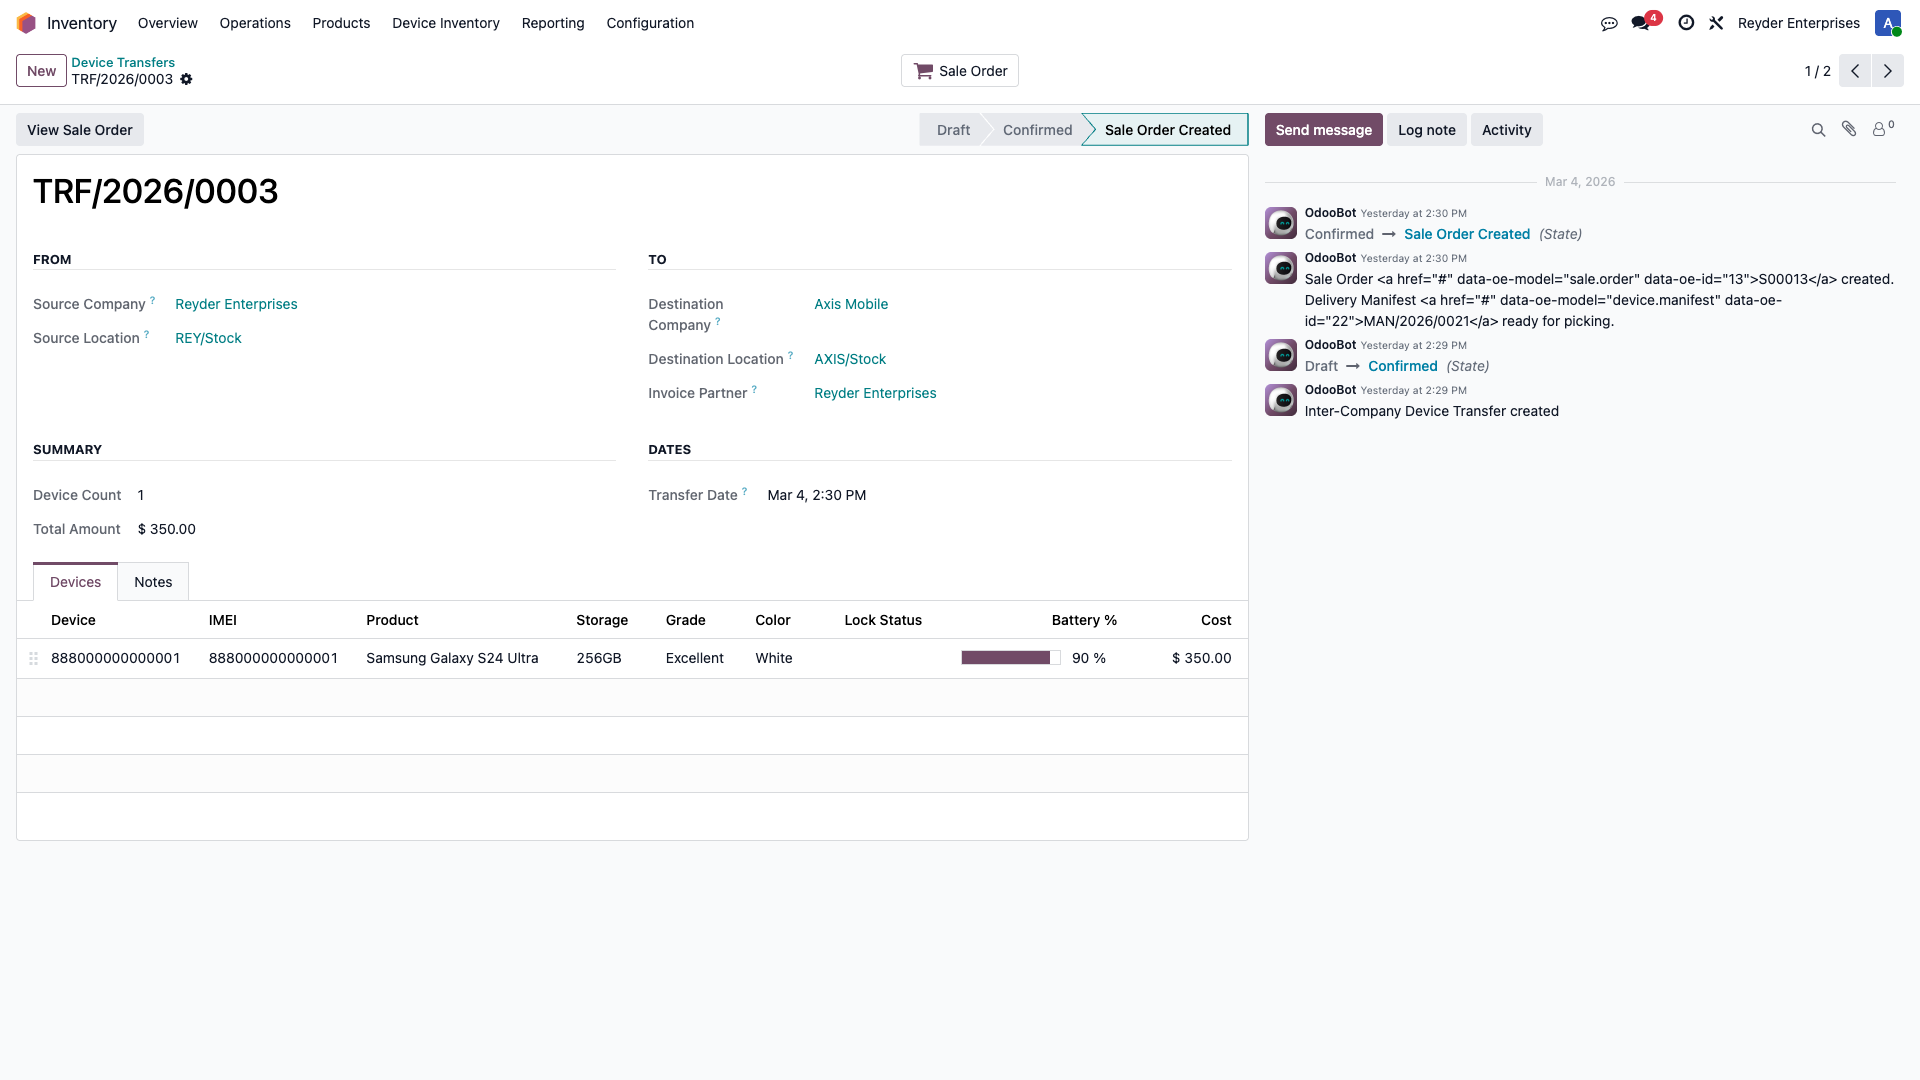This screenshot has height=1080, width=1920.
Task: Switch to the Notes tab
Action: click(x=153, y=582)
